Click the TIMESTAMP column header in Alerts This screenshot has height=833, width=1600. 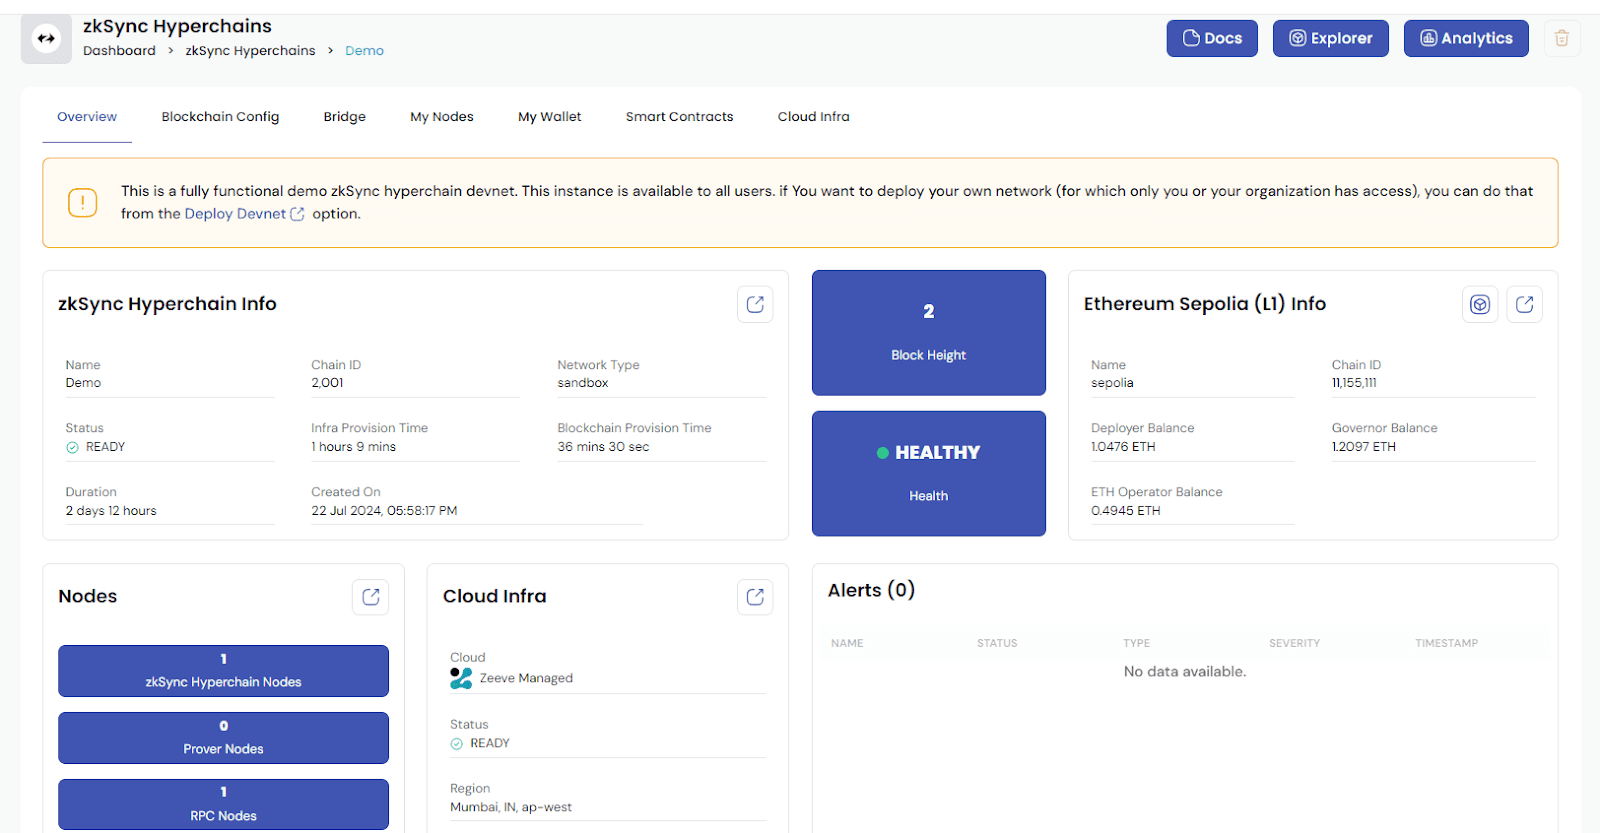tap(1446, 643)
